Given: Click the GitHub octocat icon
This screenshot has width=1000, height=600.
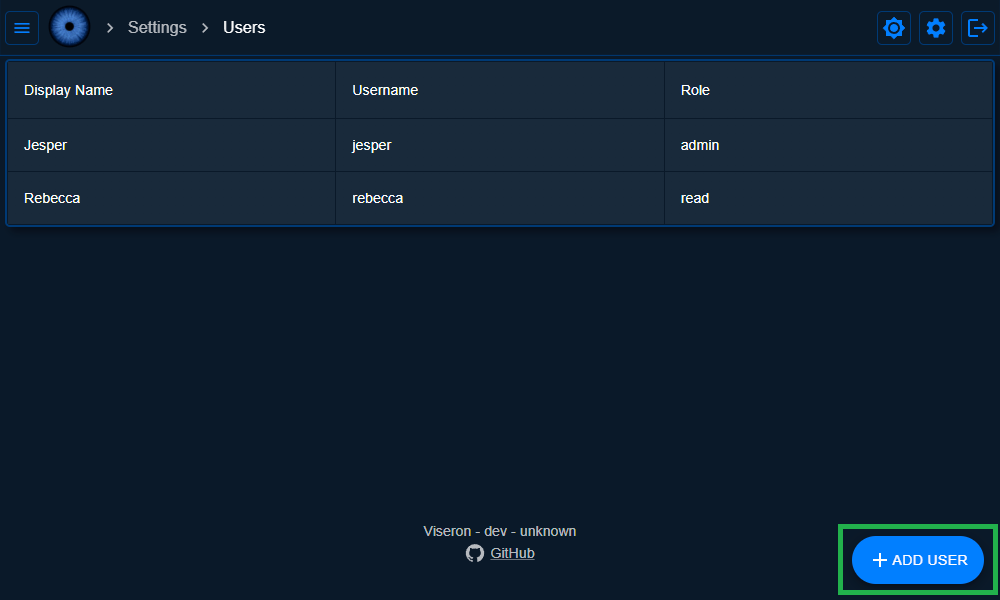Looking at the screenshot, I should point(475,553).
